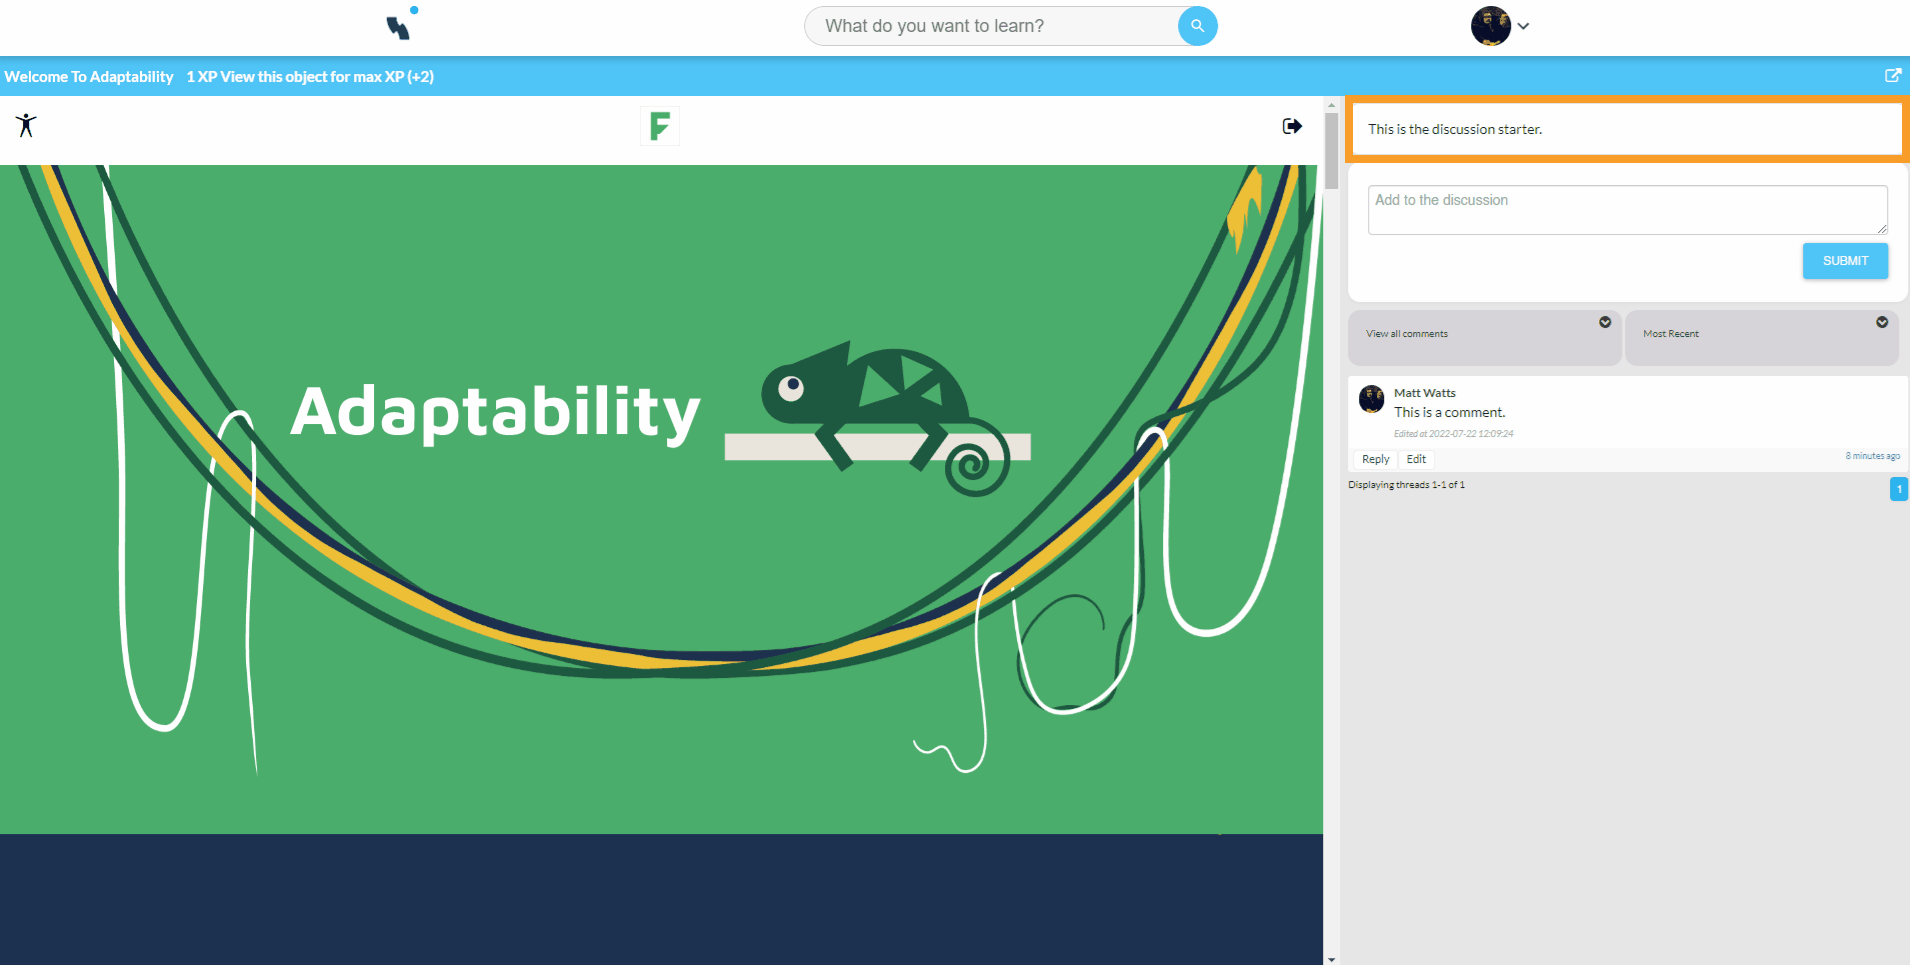Open the accessibility options icon
The image size is (1910, 965).
click(x=26, y=125)
